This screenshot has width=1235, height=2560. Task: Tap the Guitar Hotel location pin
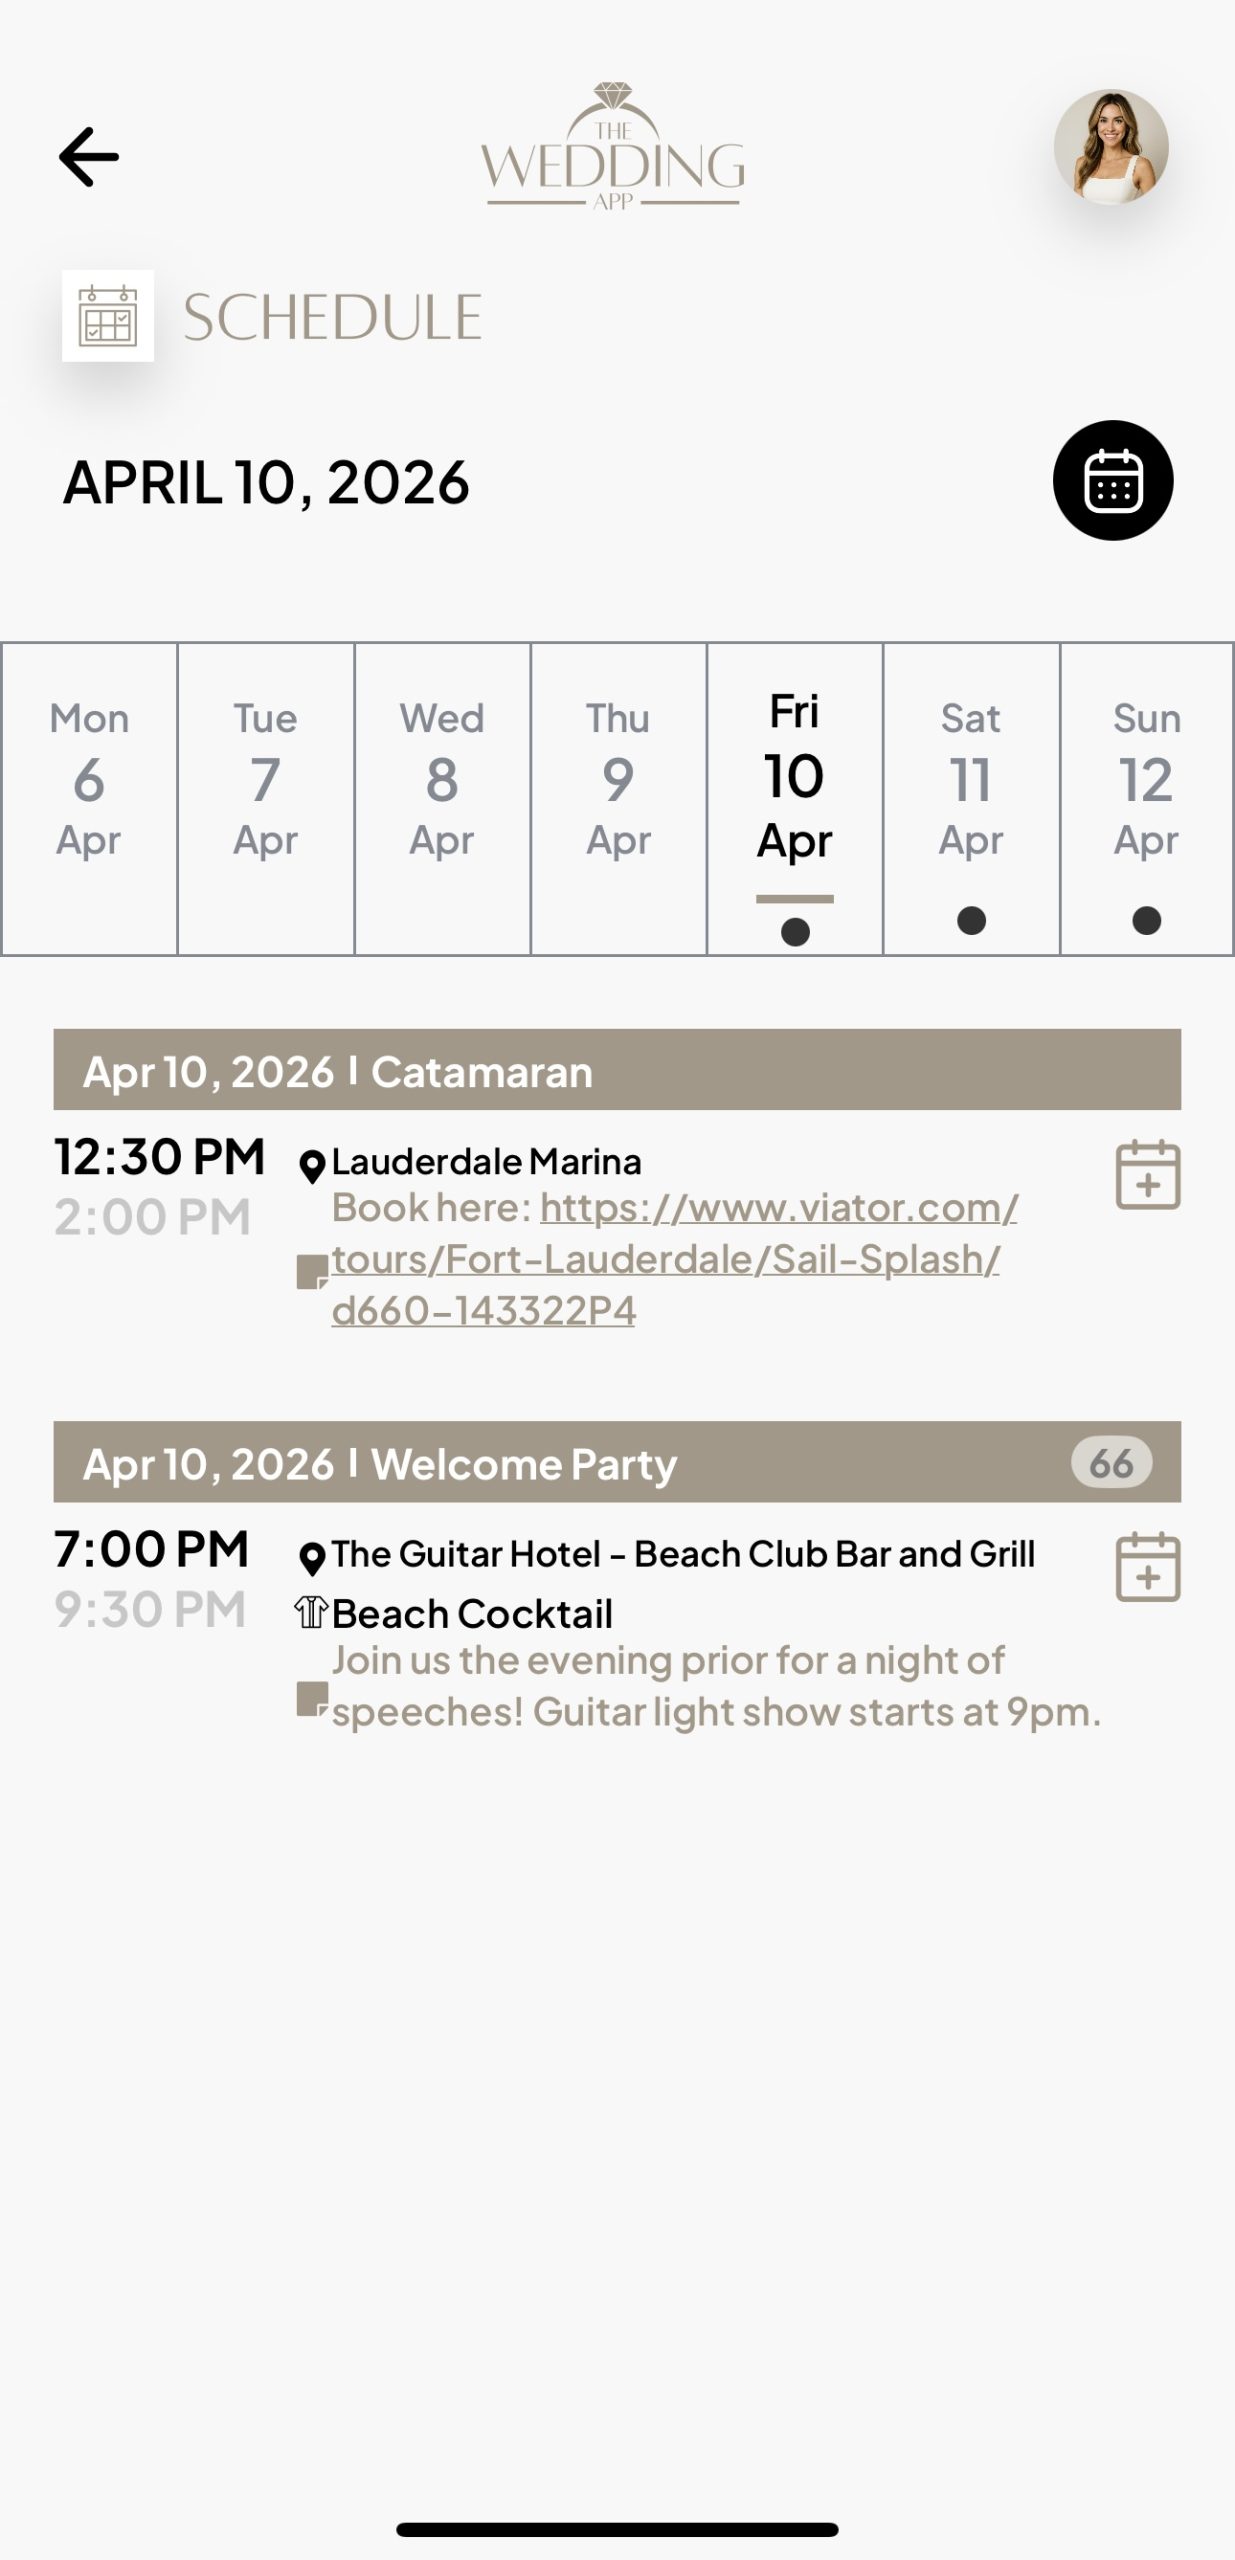tap(313, 1558)
